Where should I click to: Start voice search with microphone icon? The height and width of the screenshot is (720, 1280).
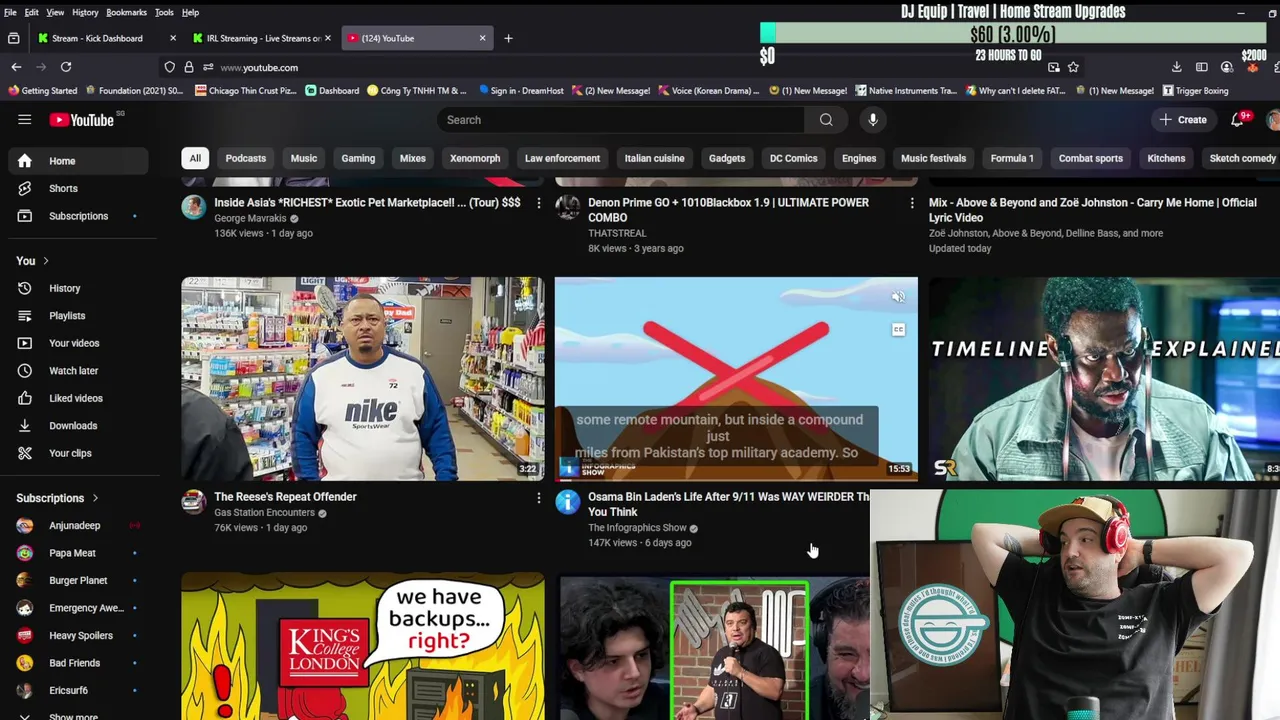pos(873,120)
